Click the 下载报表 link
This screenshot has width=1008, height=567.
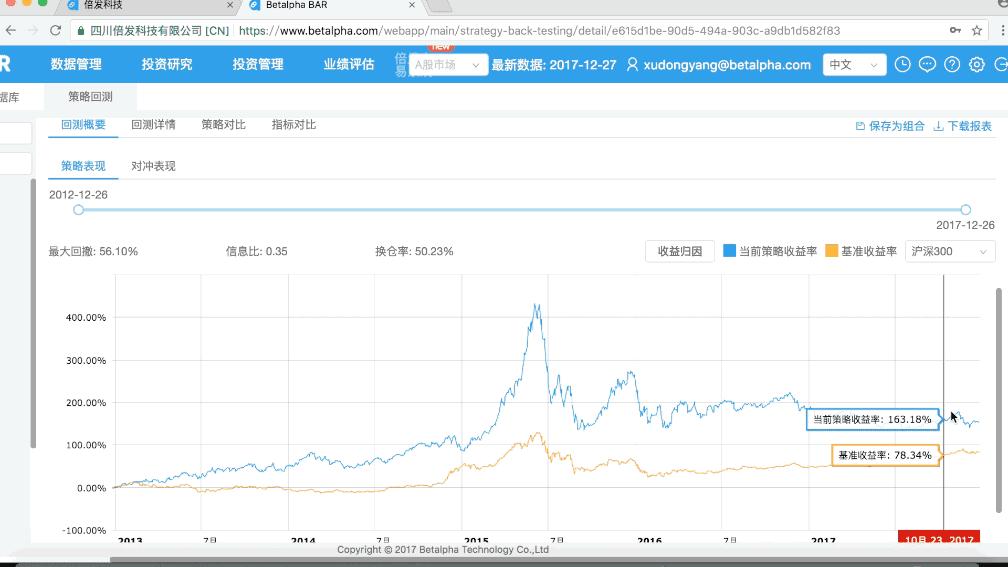pos(962,126)
